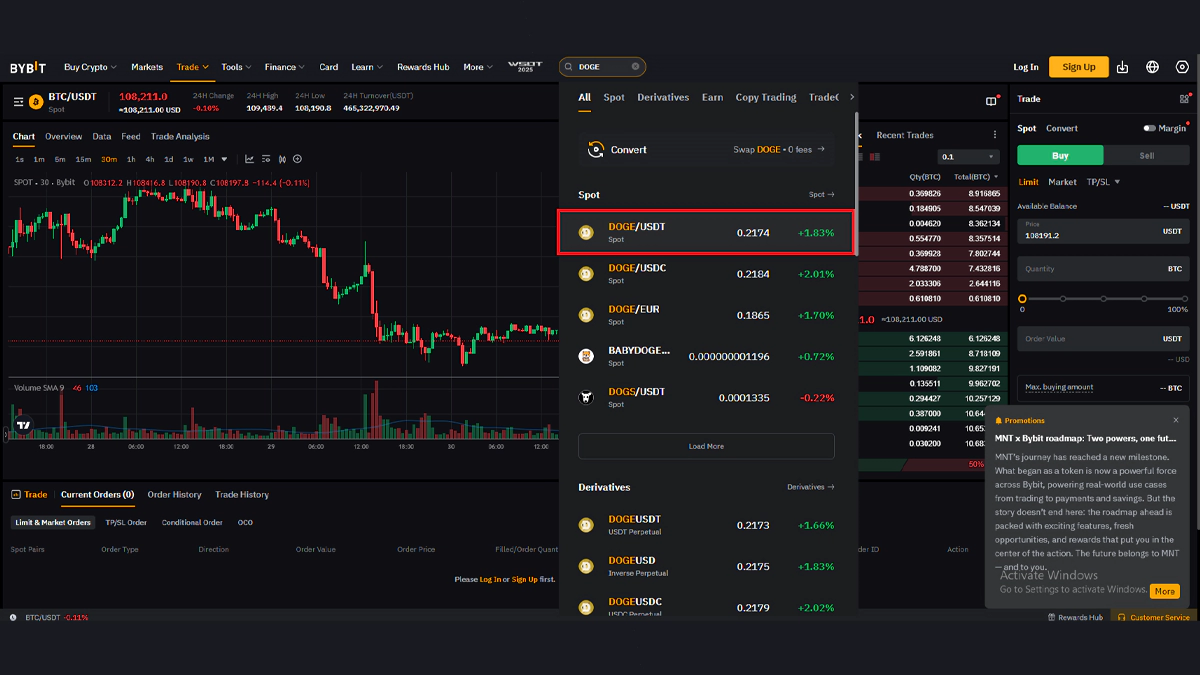Select the 15m chart interval
The width and height of the screenshot is (1200, 675).
coord(84,159)
